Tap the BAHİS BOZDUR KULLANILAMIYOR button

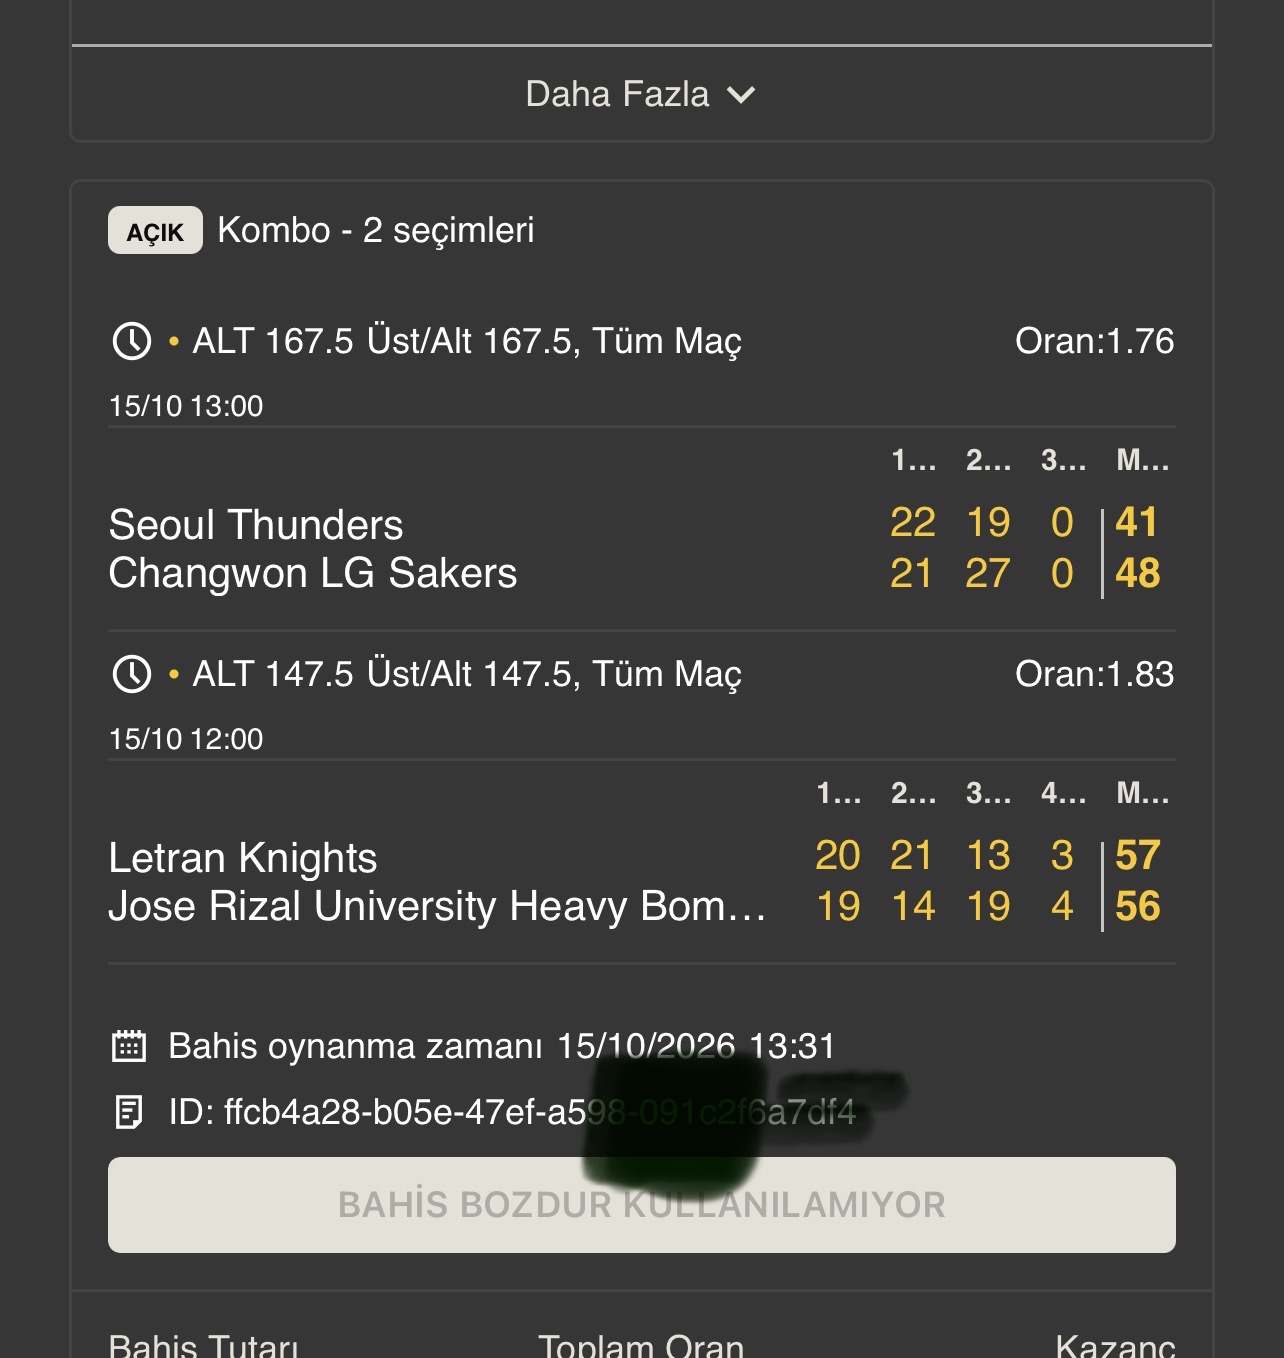pos(642,1205)
